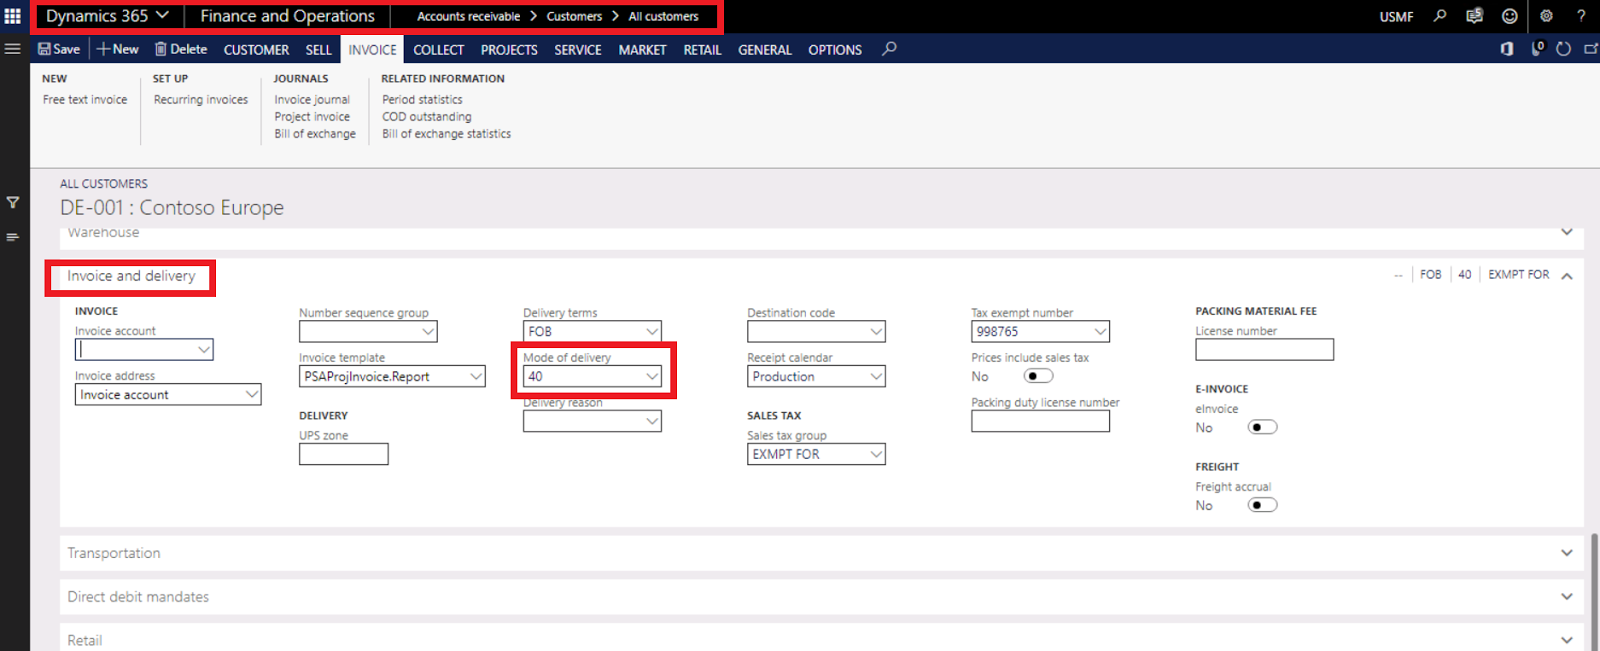The width and height of the screenshot is (1600, 651).
Task: Switch to the SERVICE tab
Action: [578, 49]
